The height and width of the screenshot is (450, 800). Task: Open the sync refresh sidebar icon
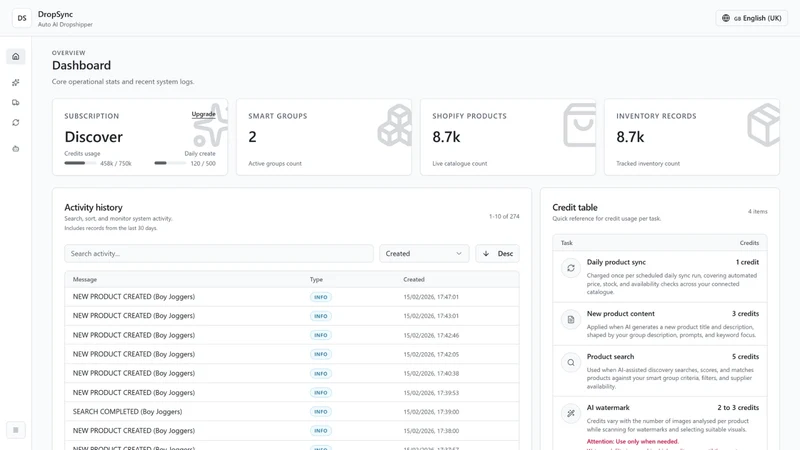(16, 123)
